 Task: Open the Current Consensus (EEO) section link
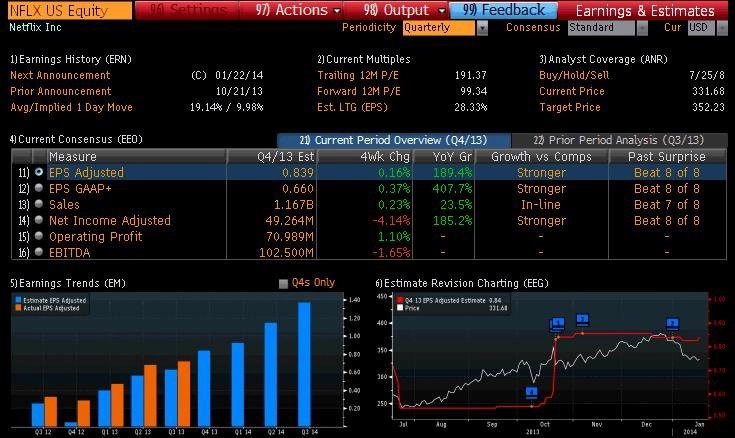pos(76,139)
